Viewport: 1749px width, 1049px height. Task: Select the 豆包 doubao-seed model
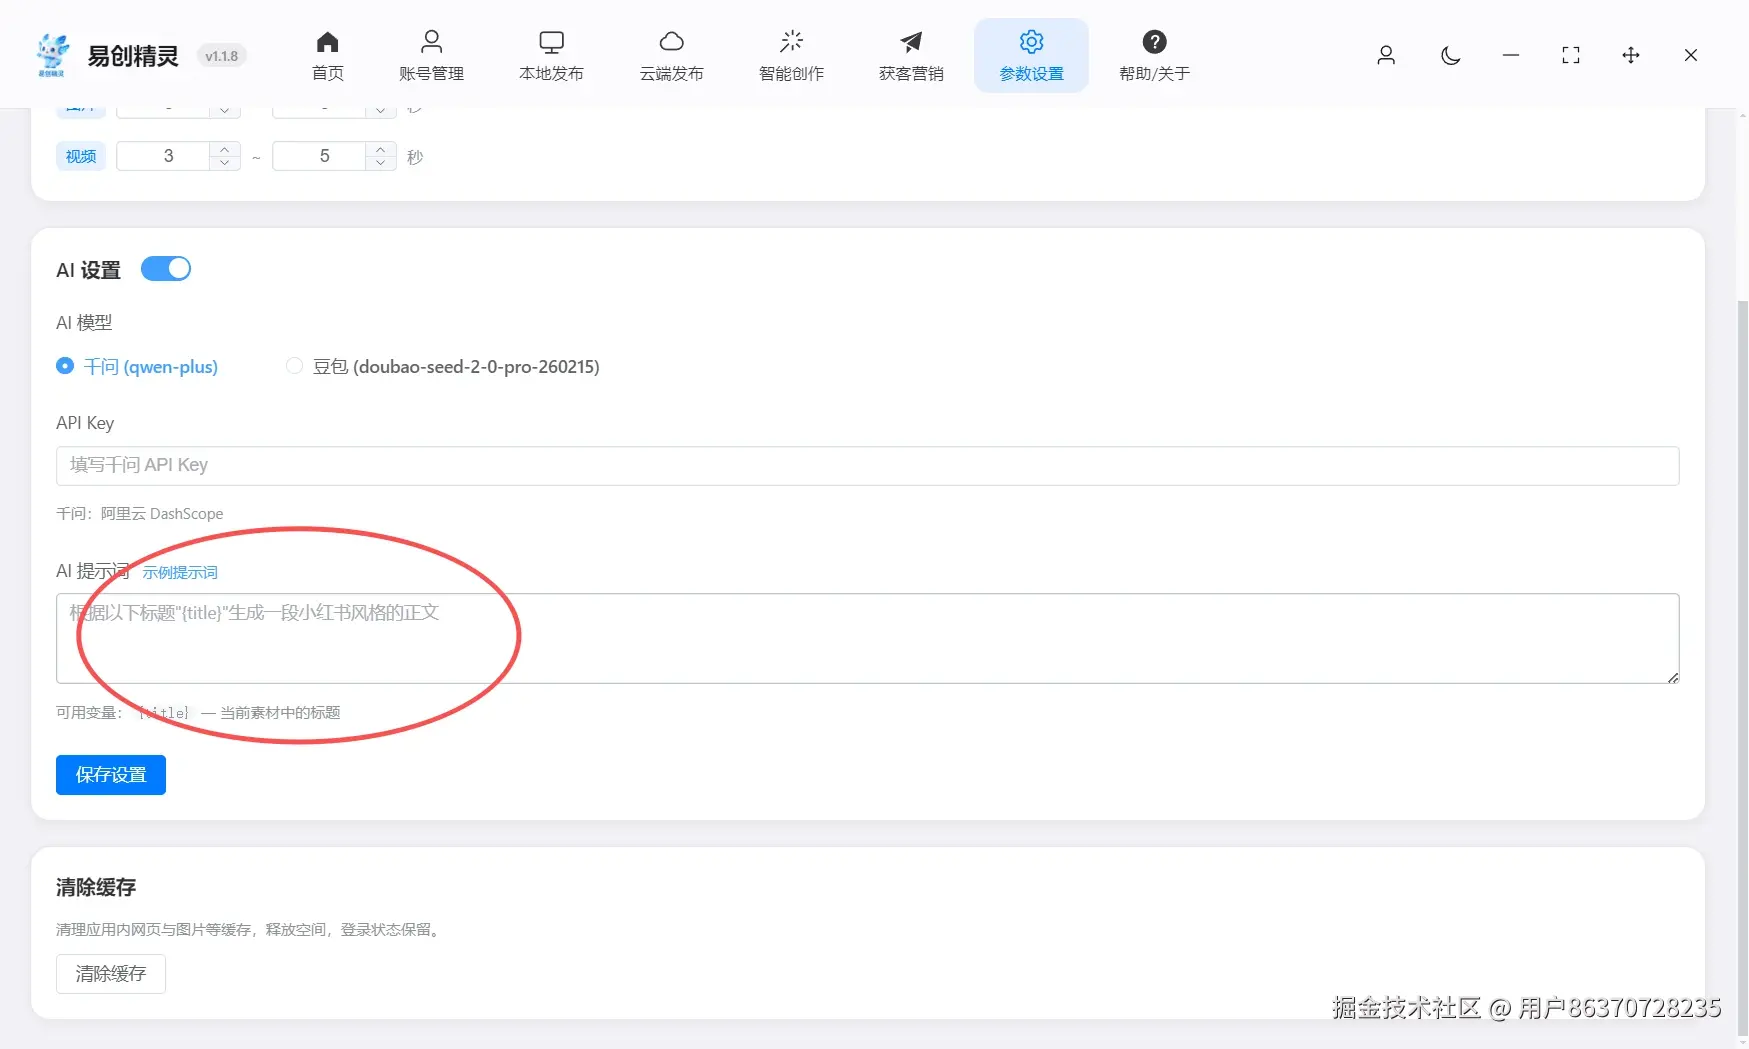pos(443,367)
